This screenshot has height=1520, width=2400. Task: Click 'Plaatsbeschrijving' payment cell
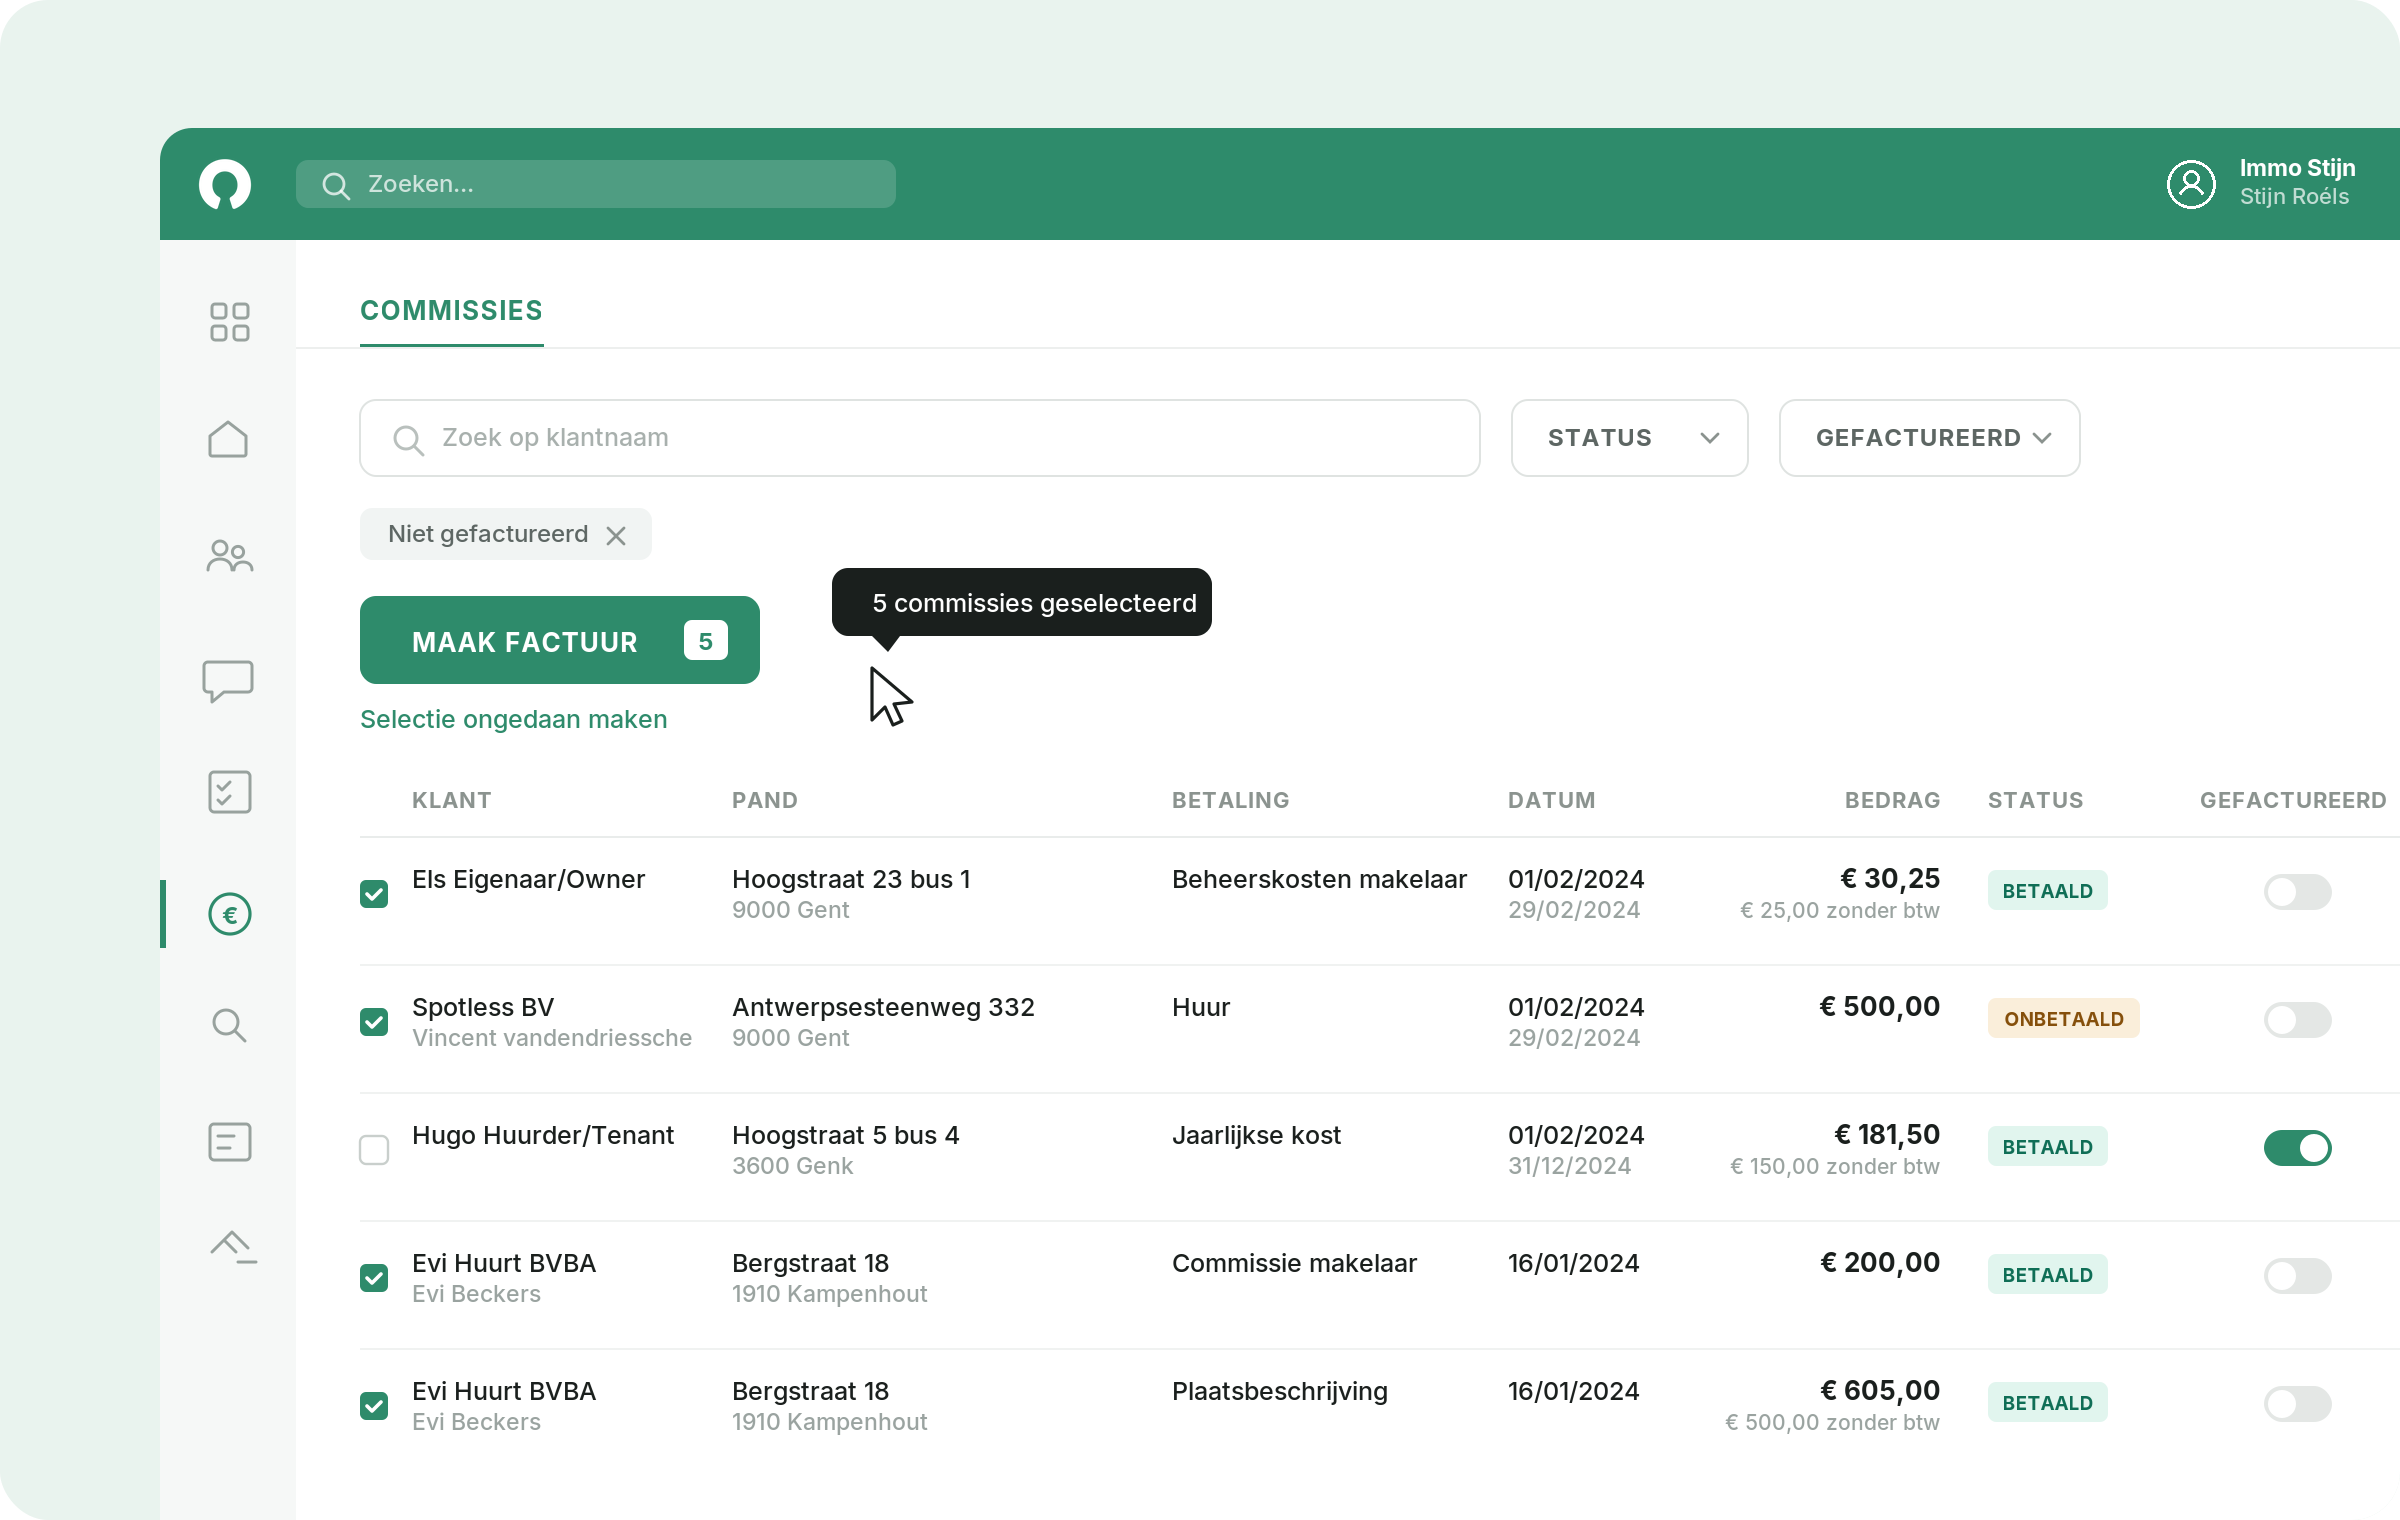point(1280,1391)
